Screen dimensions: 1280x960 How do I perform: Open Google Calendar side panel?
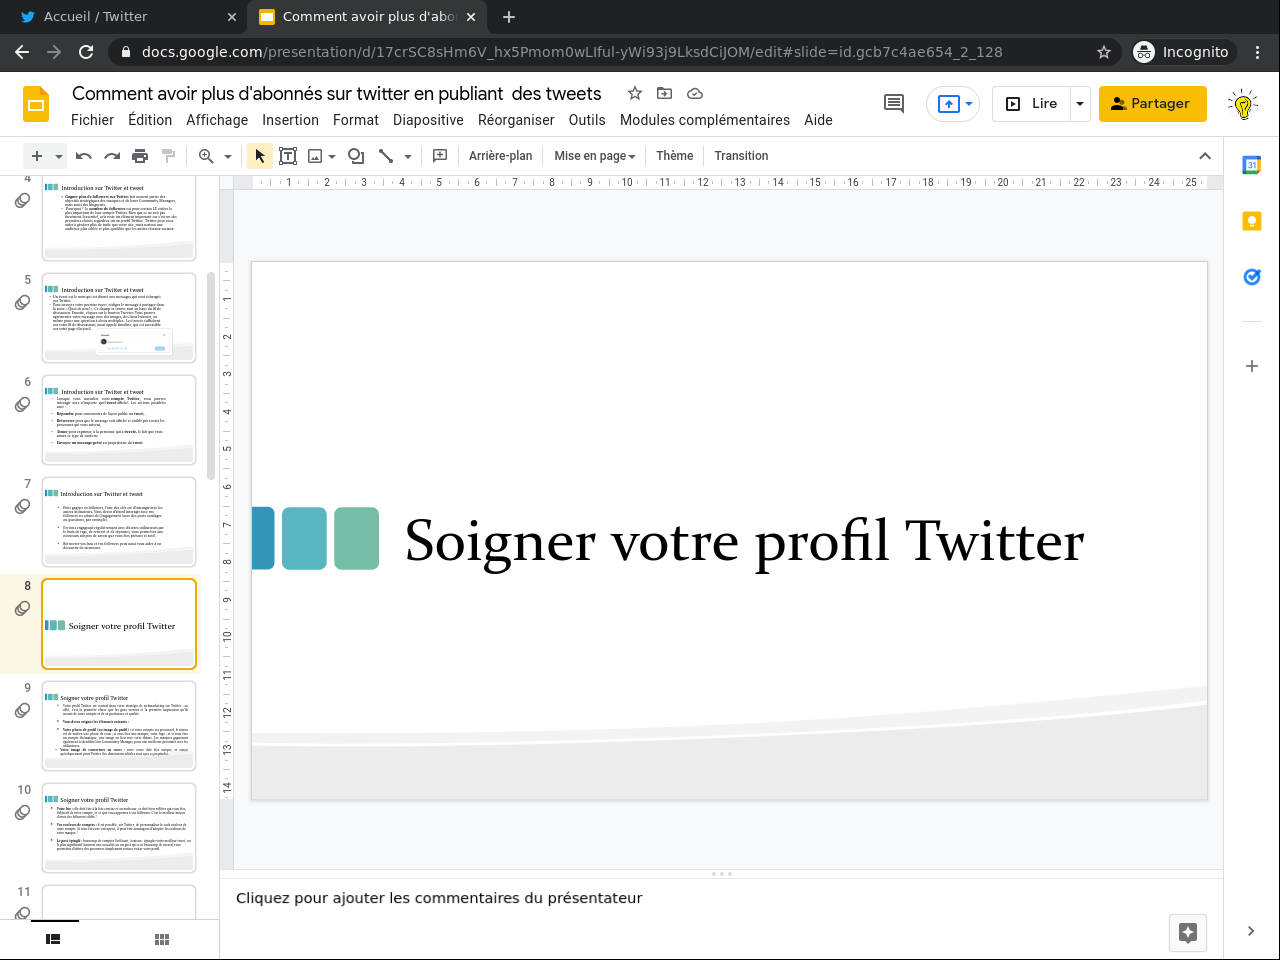pos(1251,166)
